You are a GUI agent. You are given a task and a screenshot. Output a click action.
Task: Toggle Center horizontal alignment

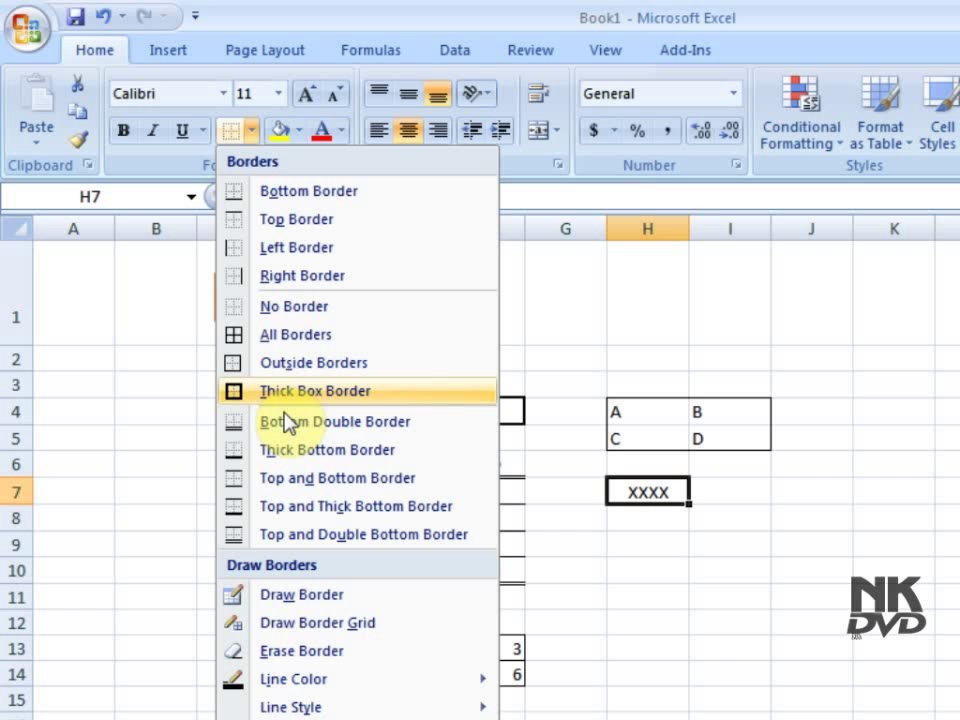click(x=408, y=130)
